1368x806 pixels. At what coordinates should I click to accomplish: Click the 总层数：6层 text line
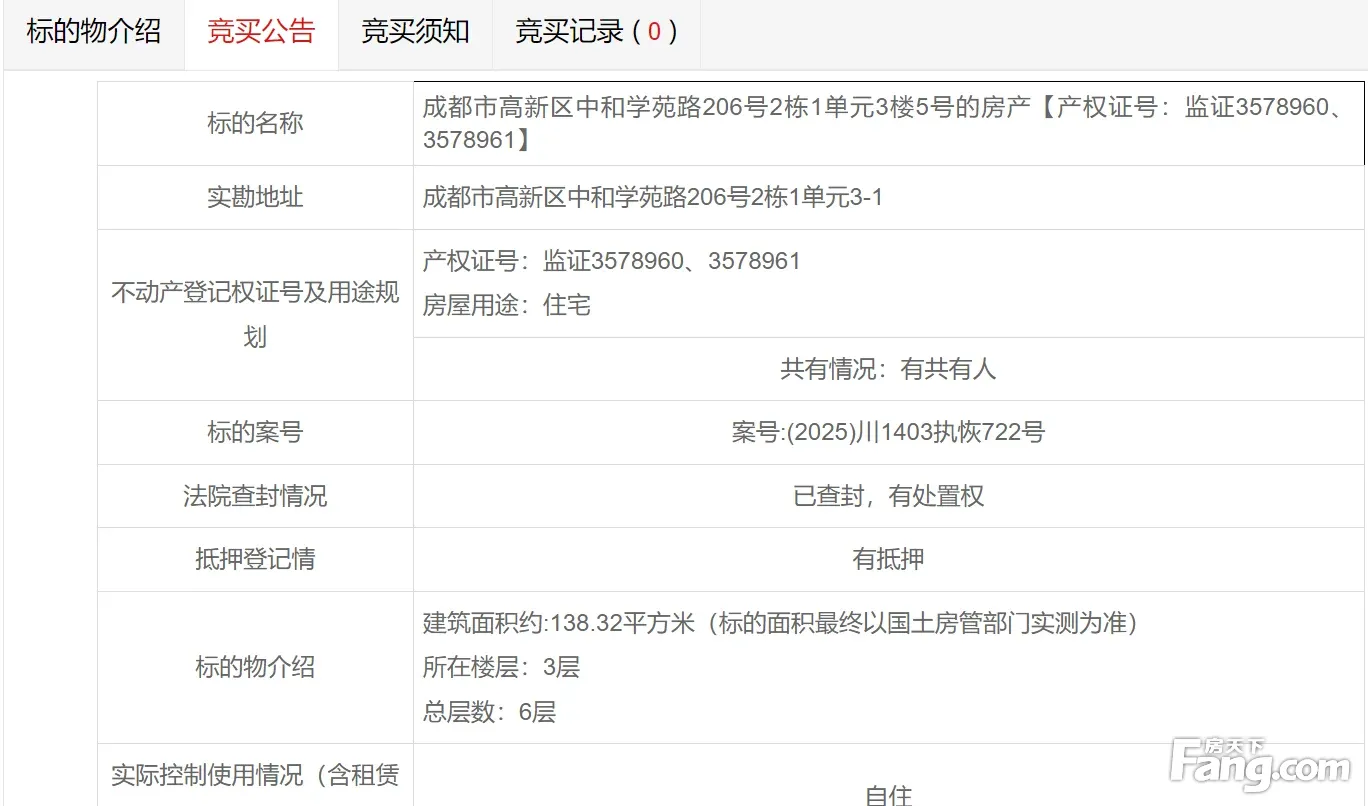pyautogui.click(x=489, y=713)
